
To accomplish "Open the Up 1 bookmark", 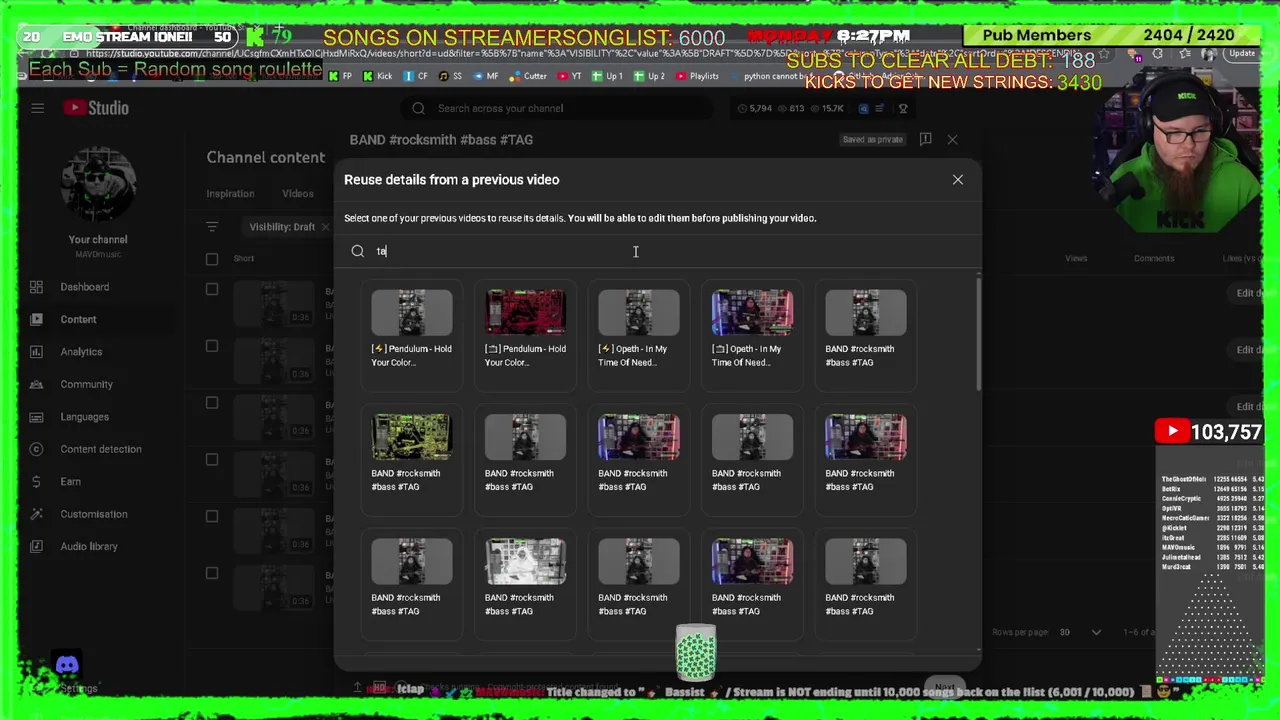I will coord(607,76).
